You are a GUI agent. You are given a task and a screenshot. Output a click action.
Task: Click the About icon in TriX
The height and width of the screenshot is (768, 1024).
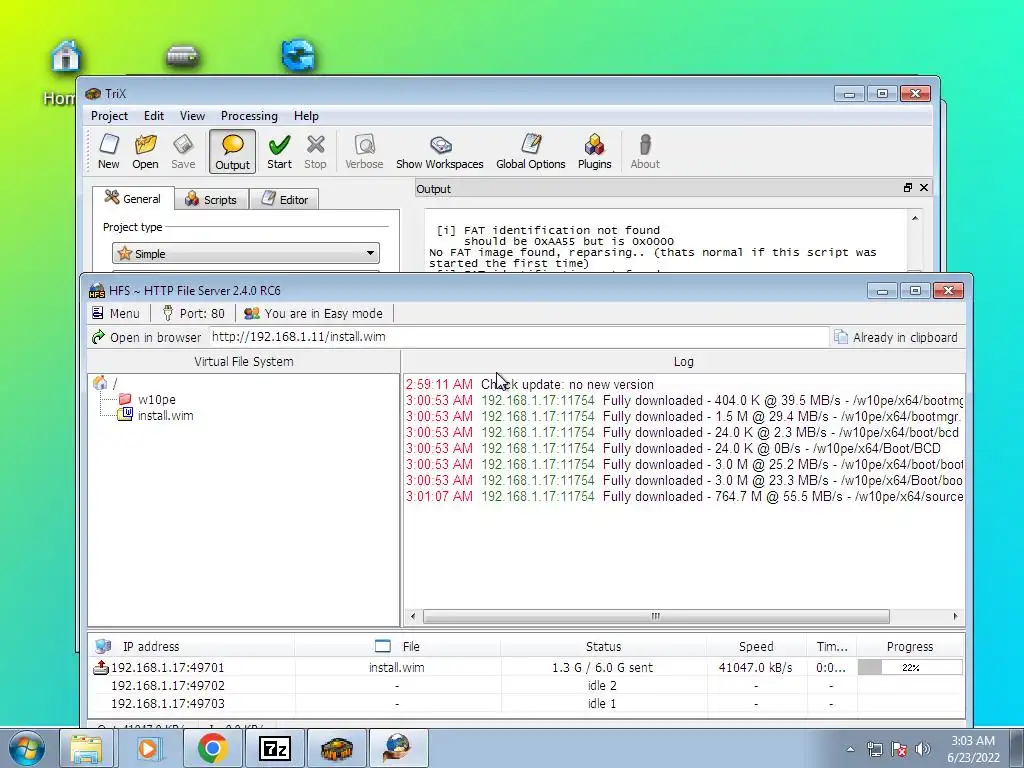tap(645, 152)
